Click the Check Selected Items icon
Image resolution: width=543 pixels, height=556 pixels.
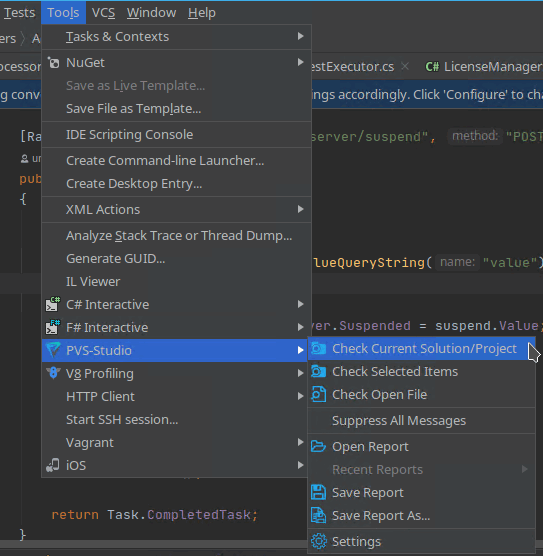tap(318, 371)
